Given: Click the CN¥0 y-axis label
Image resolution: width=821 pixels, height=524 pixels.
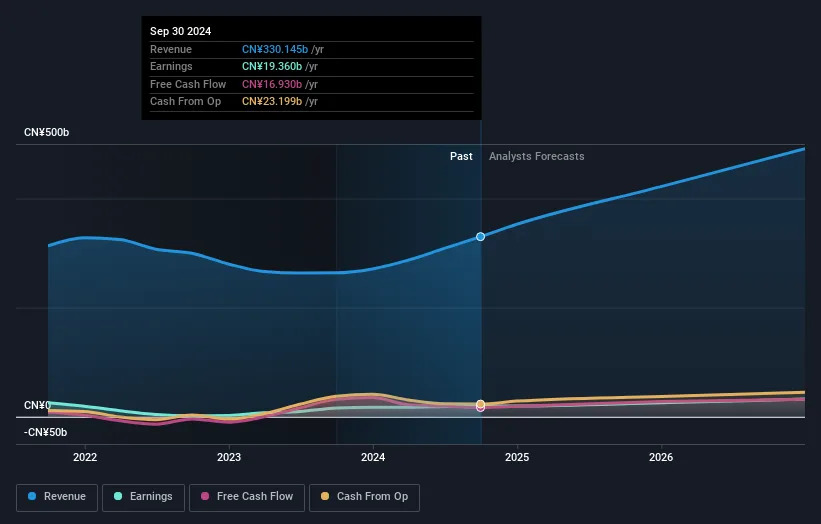Looking at the screenshot, I should pos(37,405).
